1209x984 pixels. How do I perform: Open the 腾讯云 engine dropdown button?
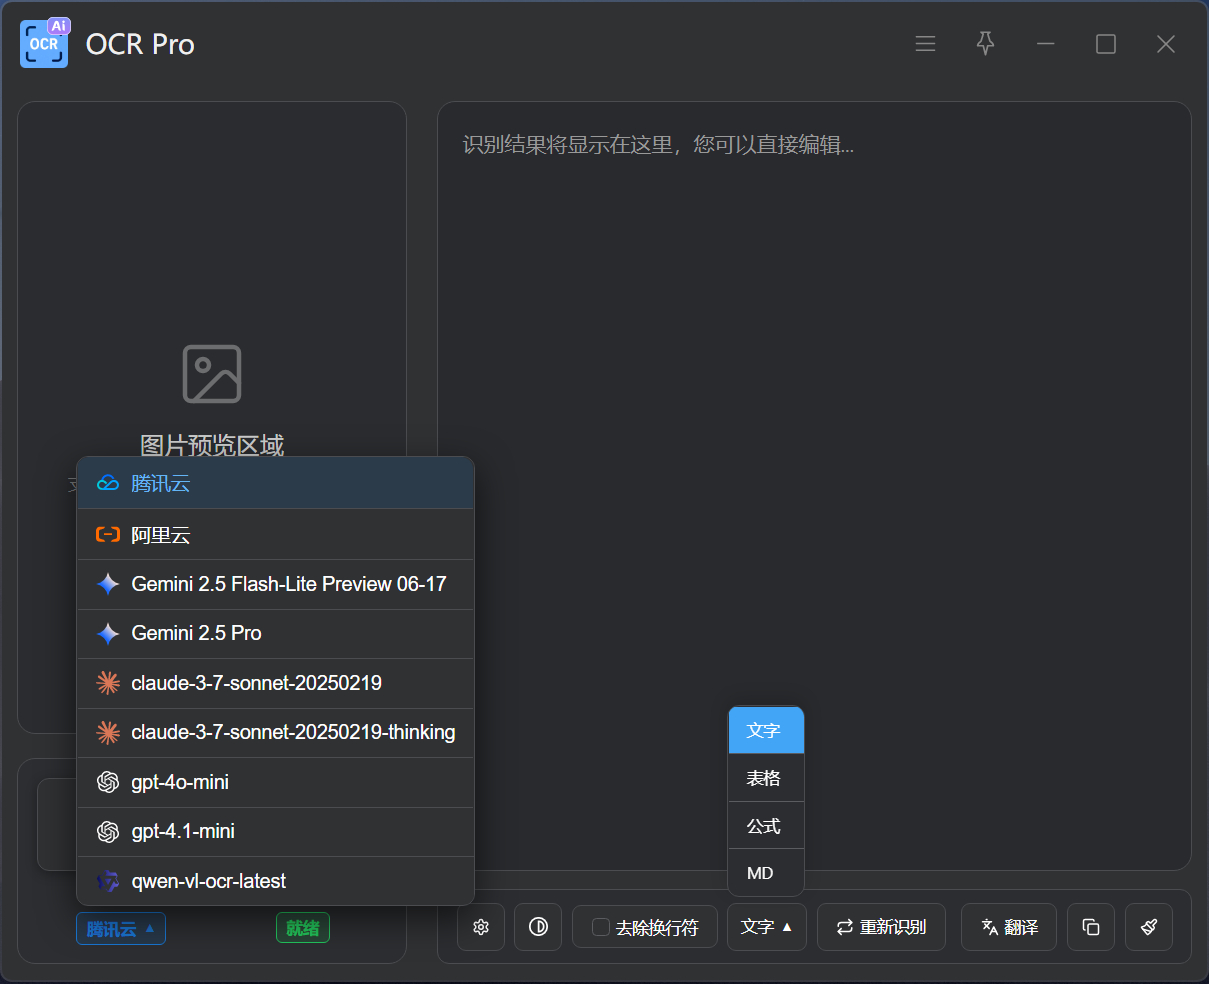tap(121, 929)
